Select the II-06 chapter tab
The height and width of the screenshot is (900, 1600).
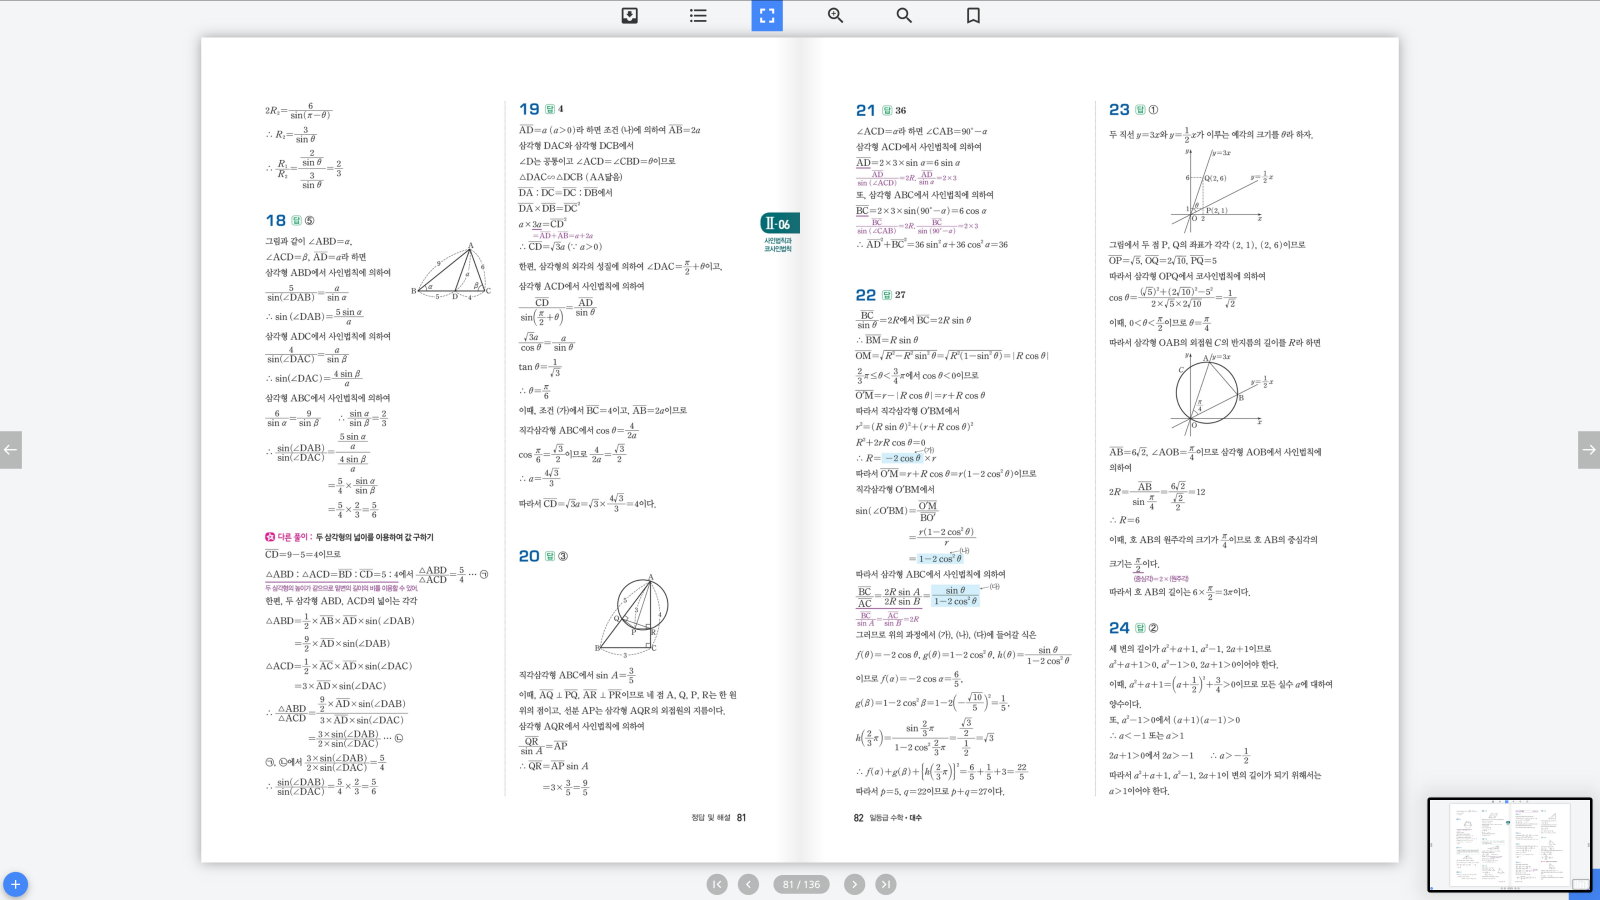click(x=779, y=224)
